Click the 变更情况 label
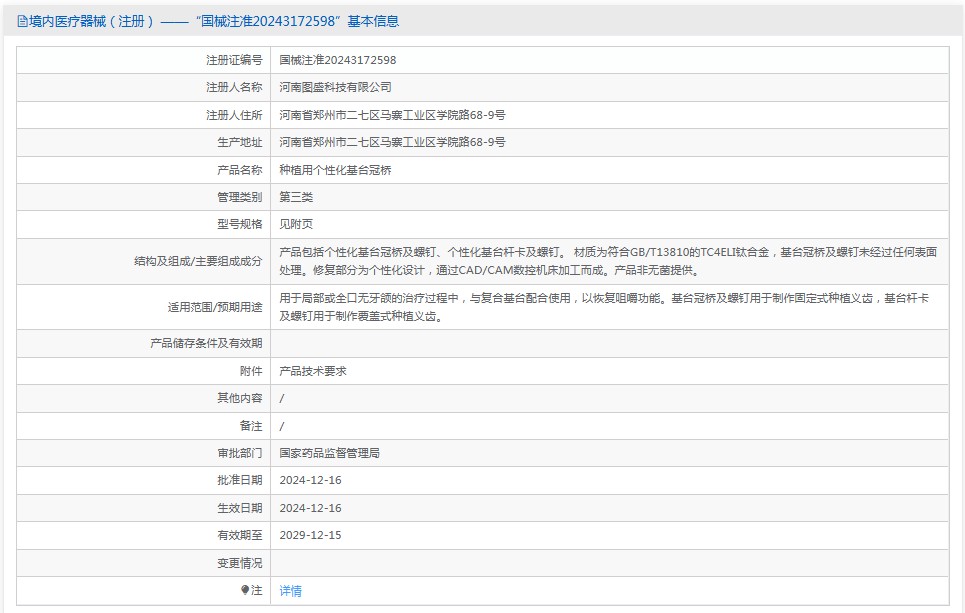The height and width of the screenshot is (613, 965). (239, 563)
